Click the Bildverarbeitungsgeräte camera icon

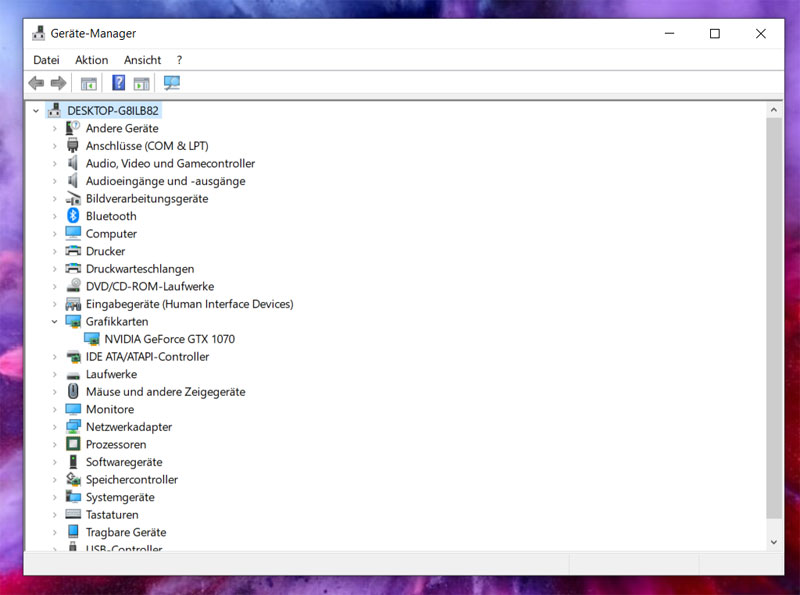pos(73,199)
